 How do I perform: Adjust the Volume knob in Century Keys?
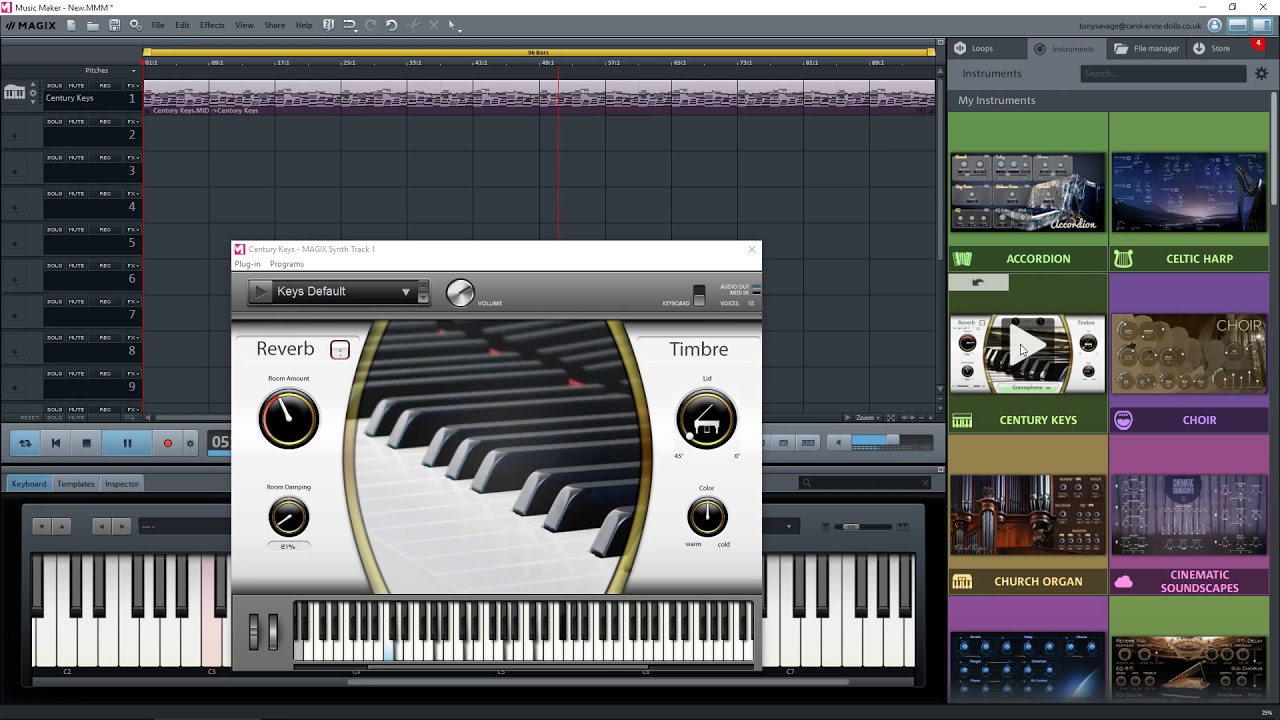460,292
